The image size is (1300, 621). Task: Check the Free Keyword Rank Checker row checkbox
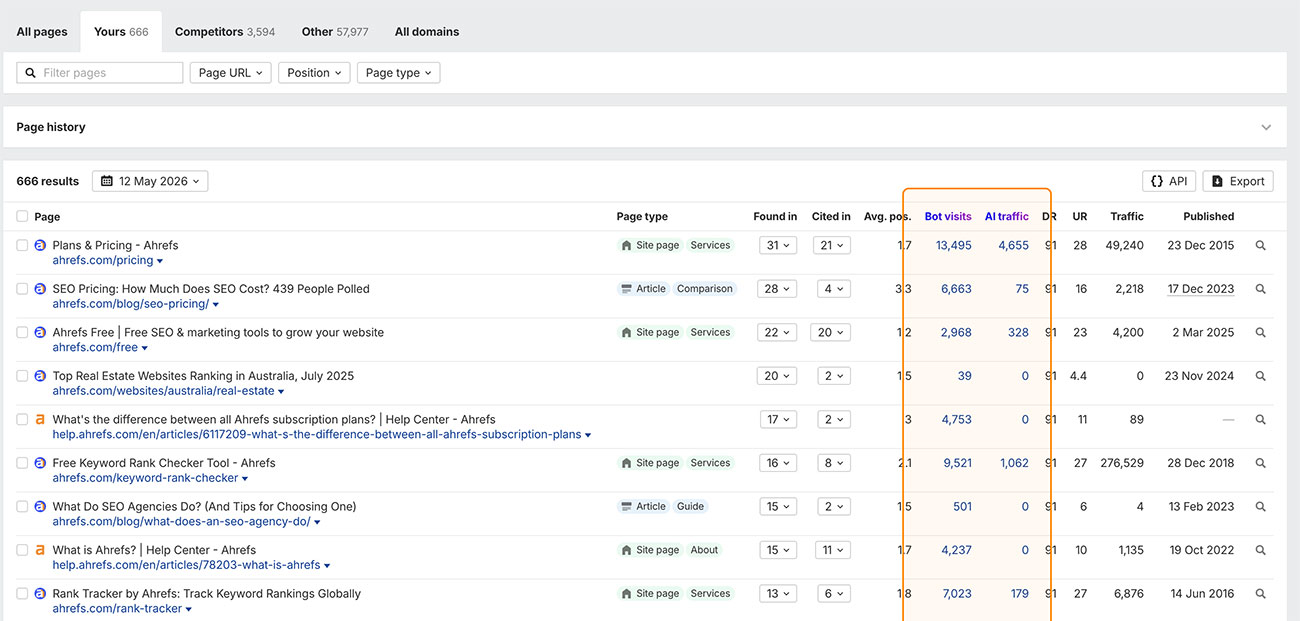pyautogui.click(x=22, y=463)
